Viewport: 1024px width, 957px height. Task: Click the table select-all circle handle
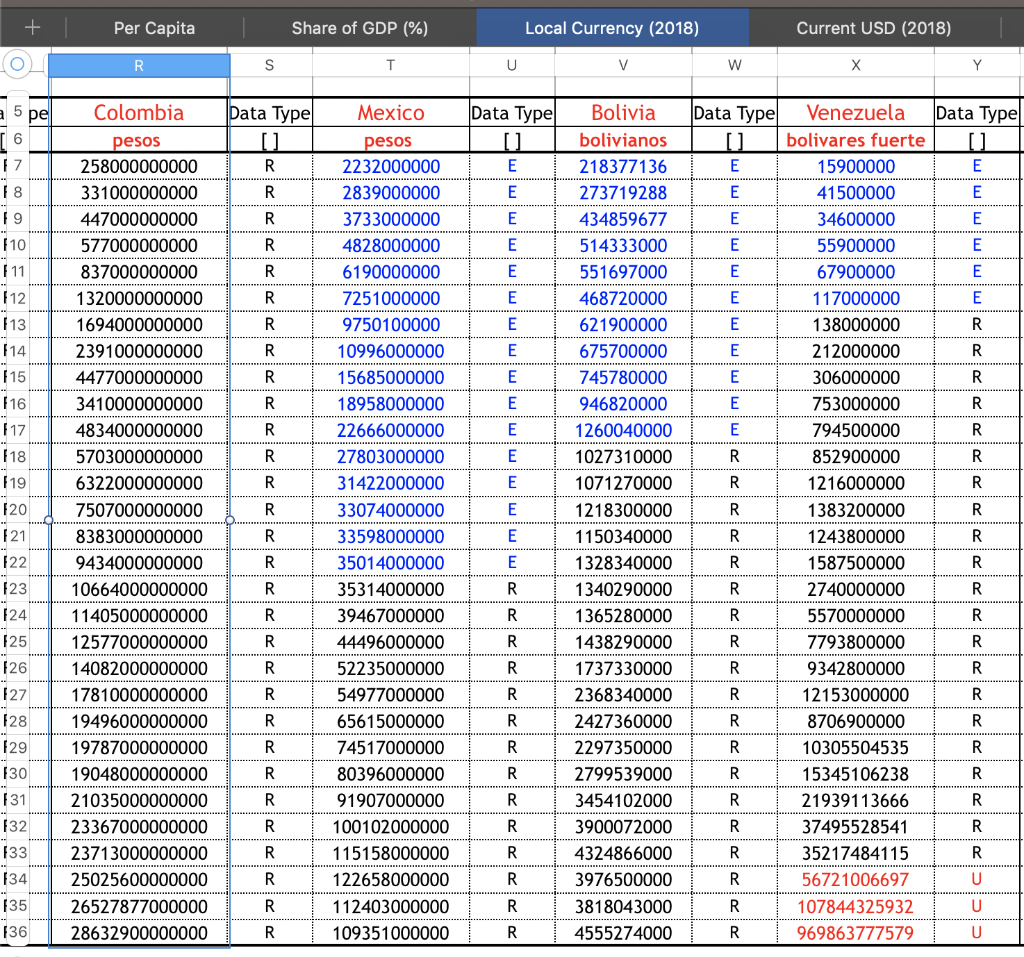click(18, 64)
